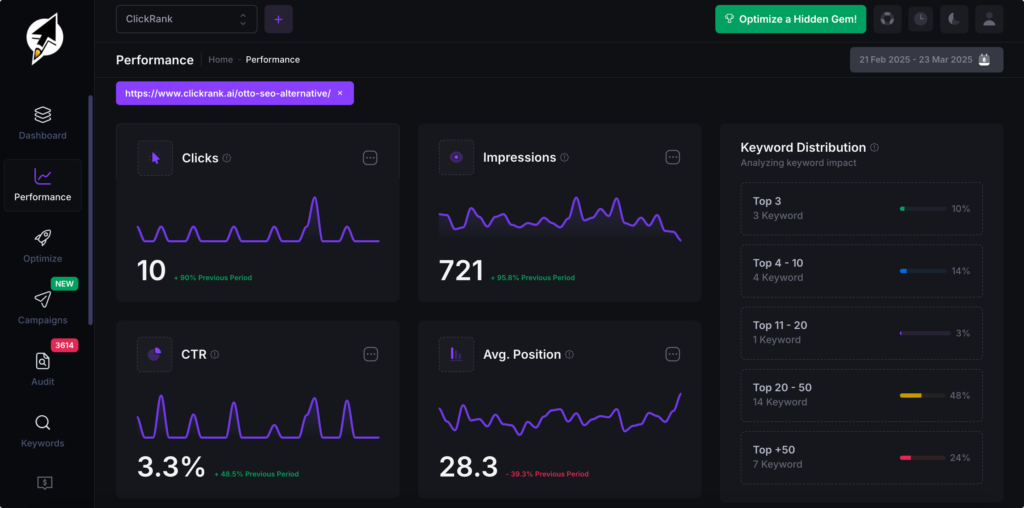Click the Avg. Position sparkline chart
The image size is (1024, 508).
[560, 414]
